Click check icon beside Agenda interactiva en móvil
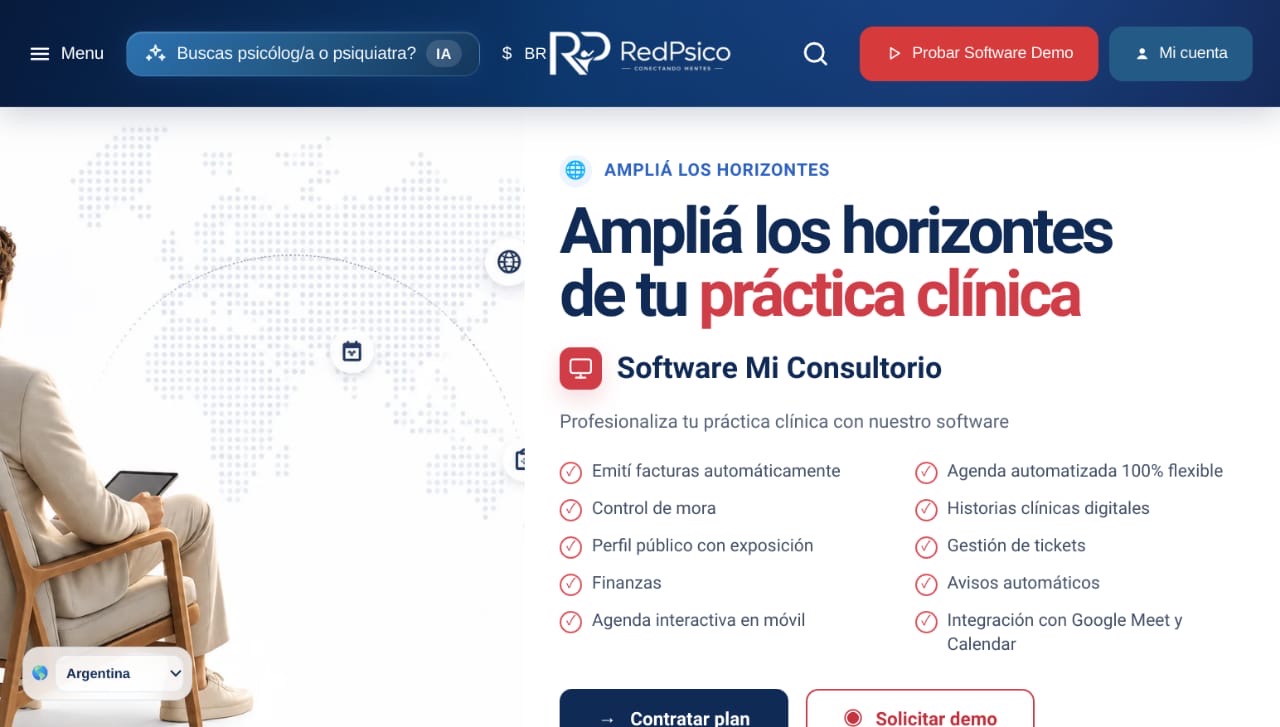Viewport: 1280px width, 727px height. tap(571, 621)
